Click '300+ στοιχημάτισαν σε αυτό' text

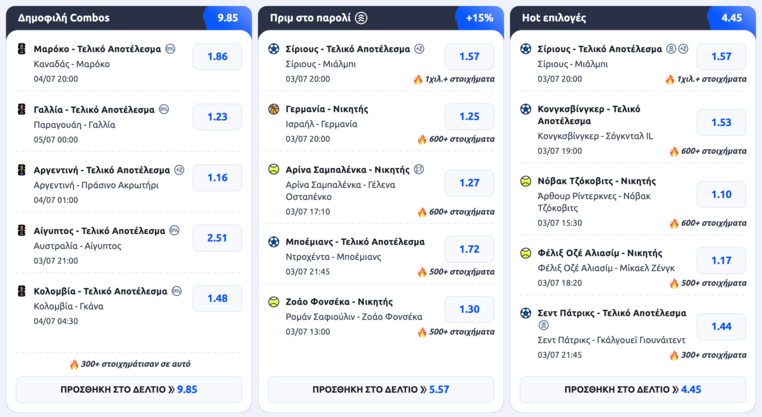tap(136, 364)
